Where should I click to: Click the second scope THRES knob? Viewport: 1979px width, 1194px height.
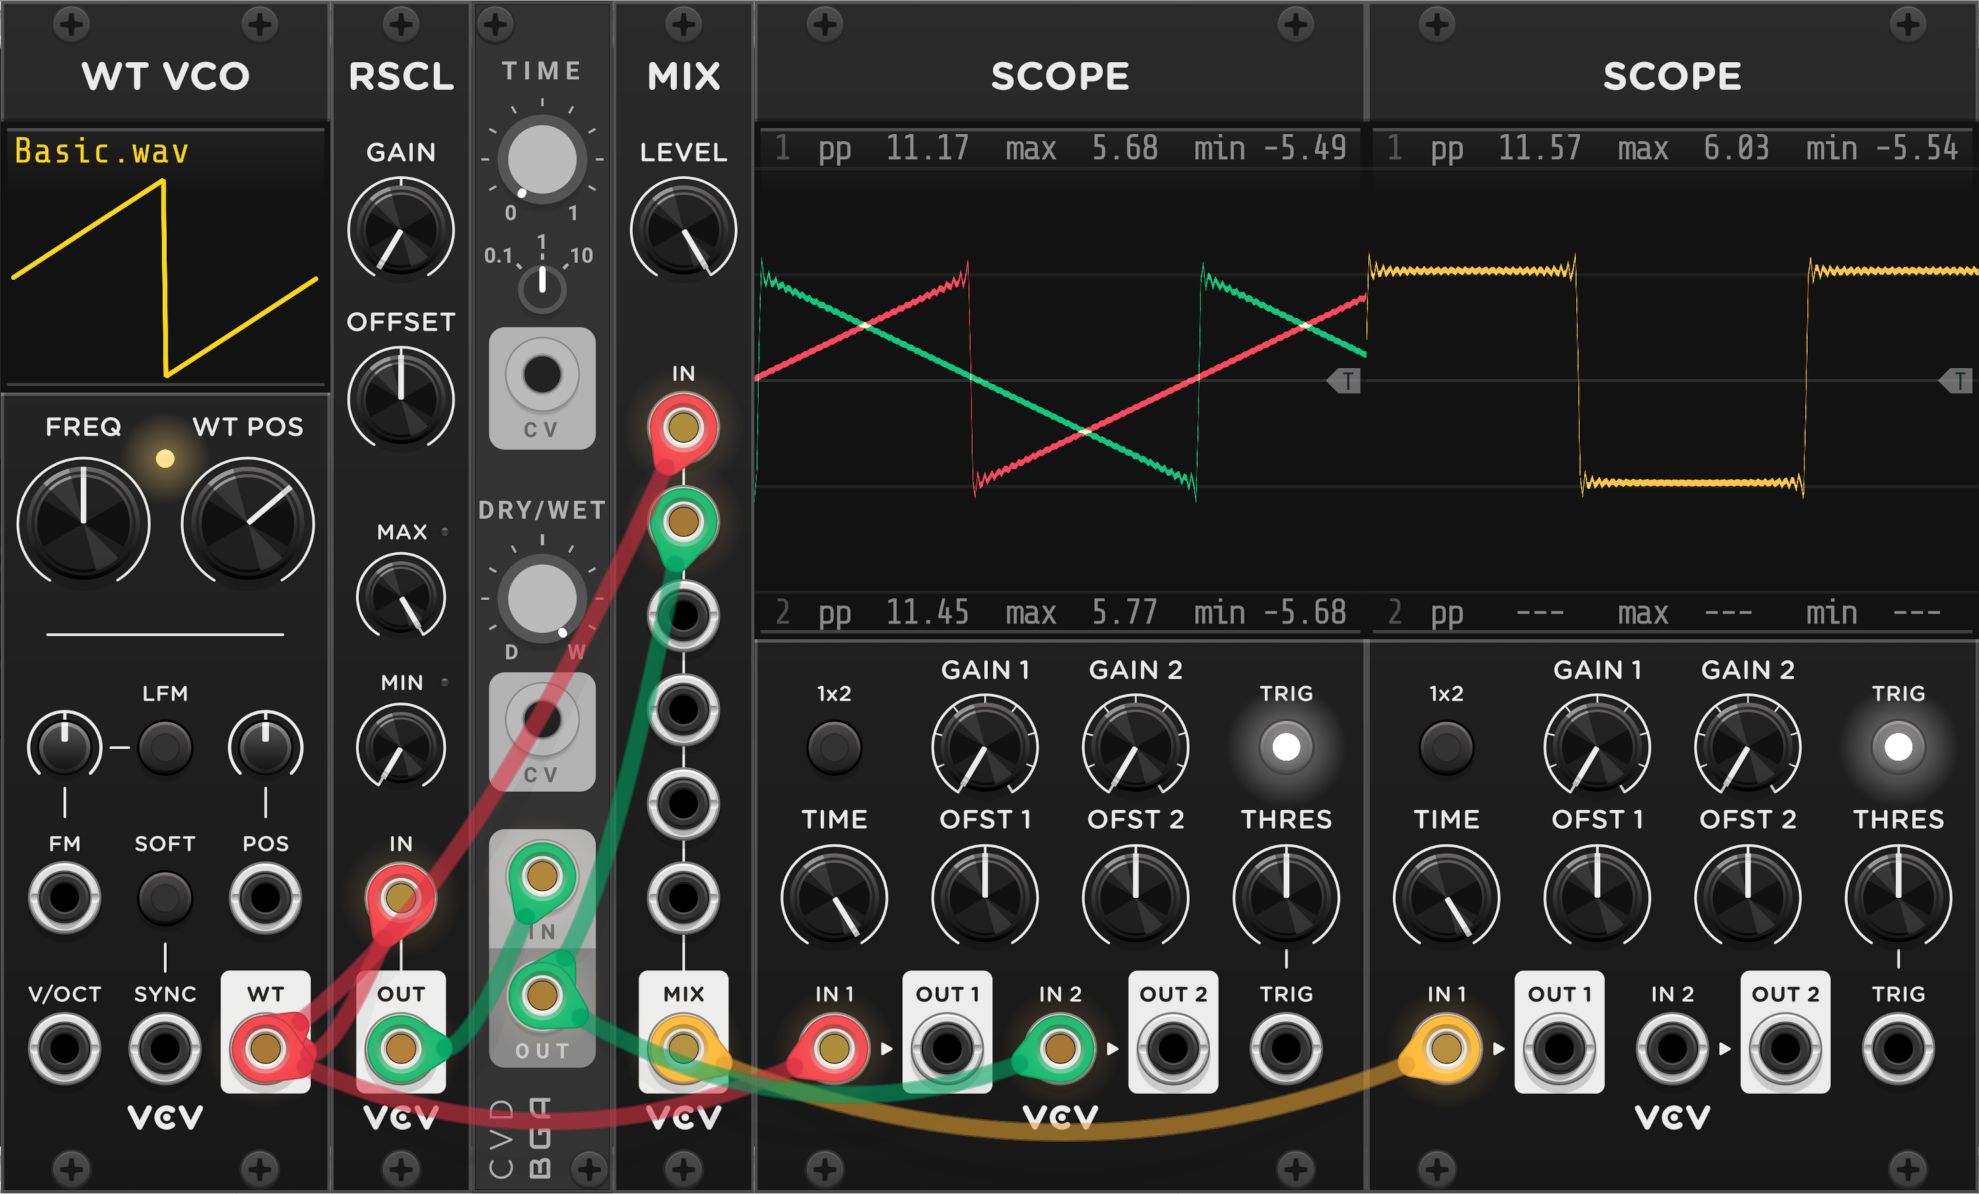1898,898
